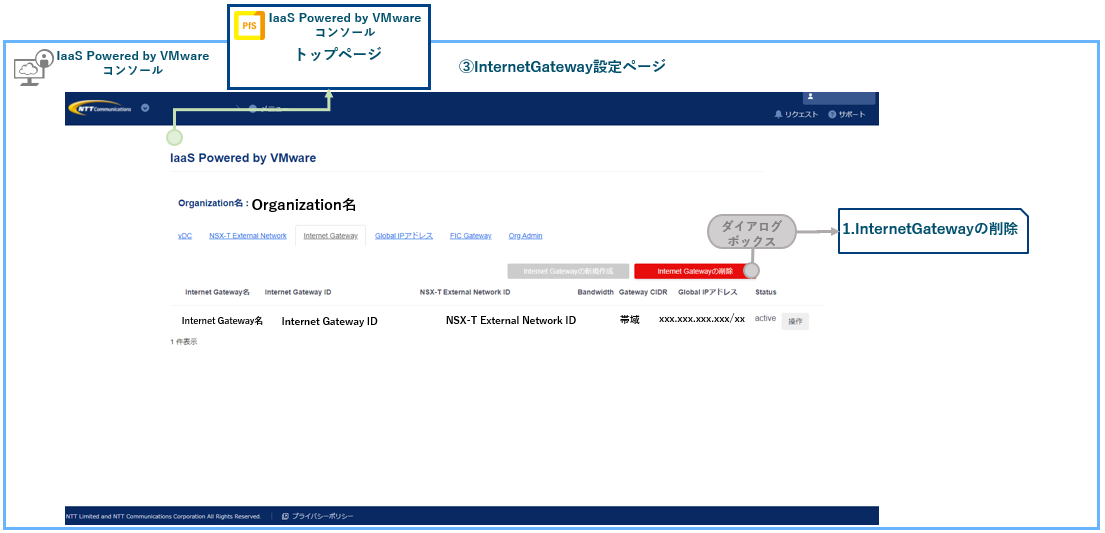The height and width of the screenshot is (533, 1105).
Task: Click Internet Gatewayの新規作成 button
Action: point(567,271)
